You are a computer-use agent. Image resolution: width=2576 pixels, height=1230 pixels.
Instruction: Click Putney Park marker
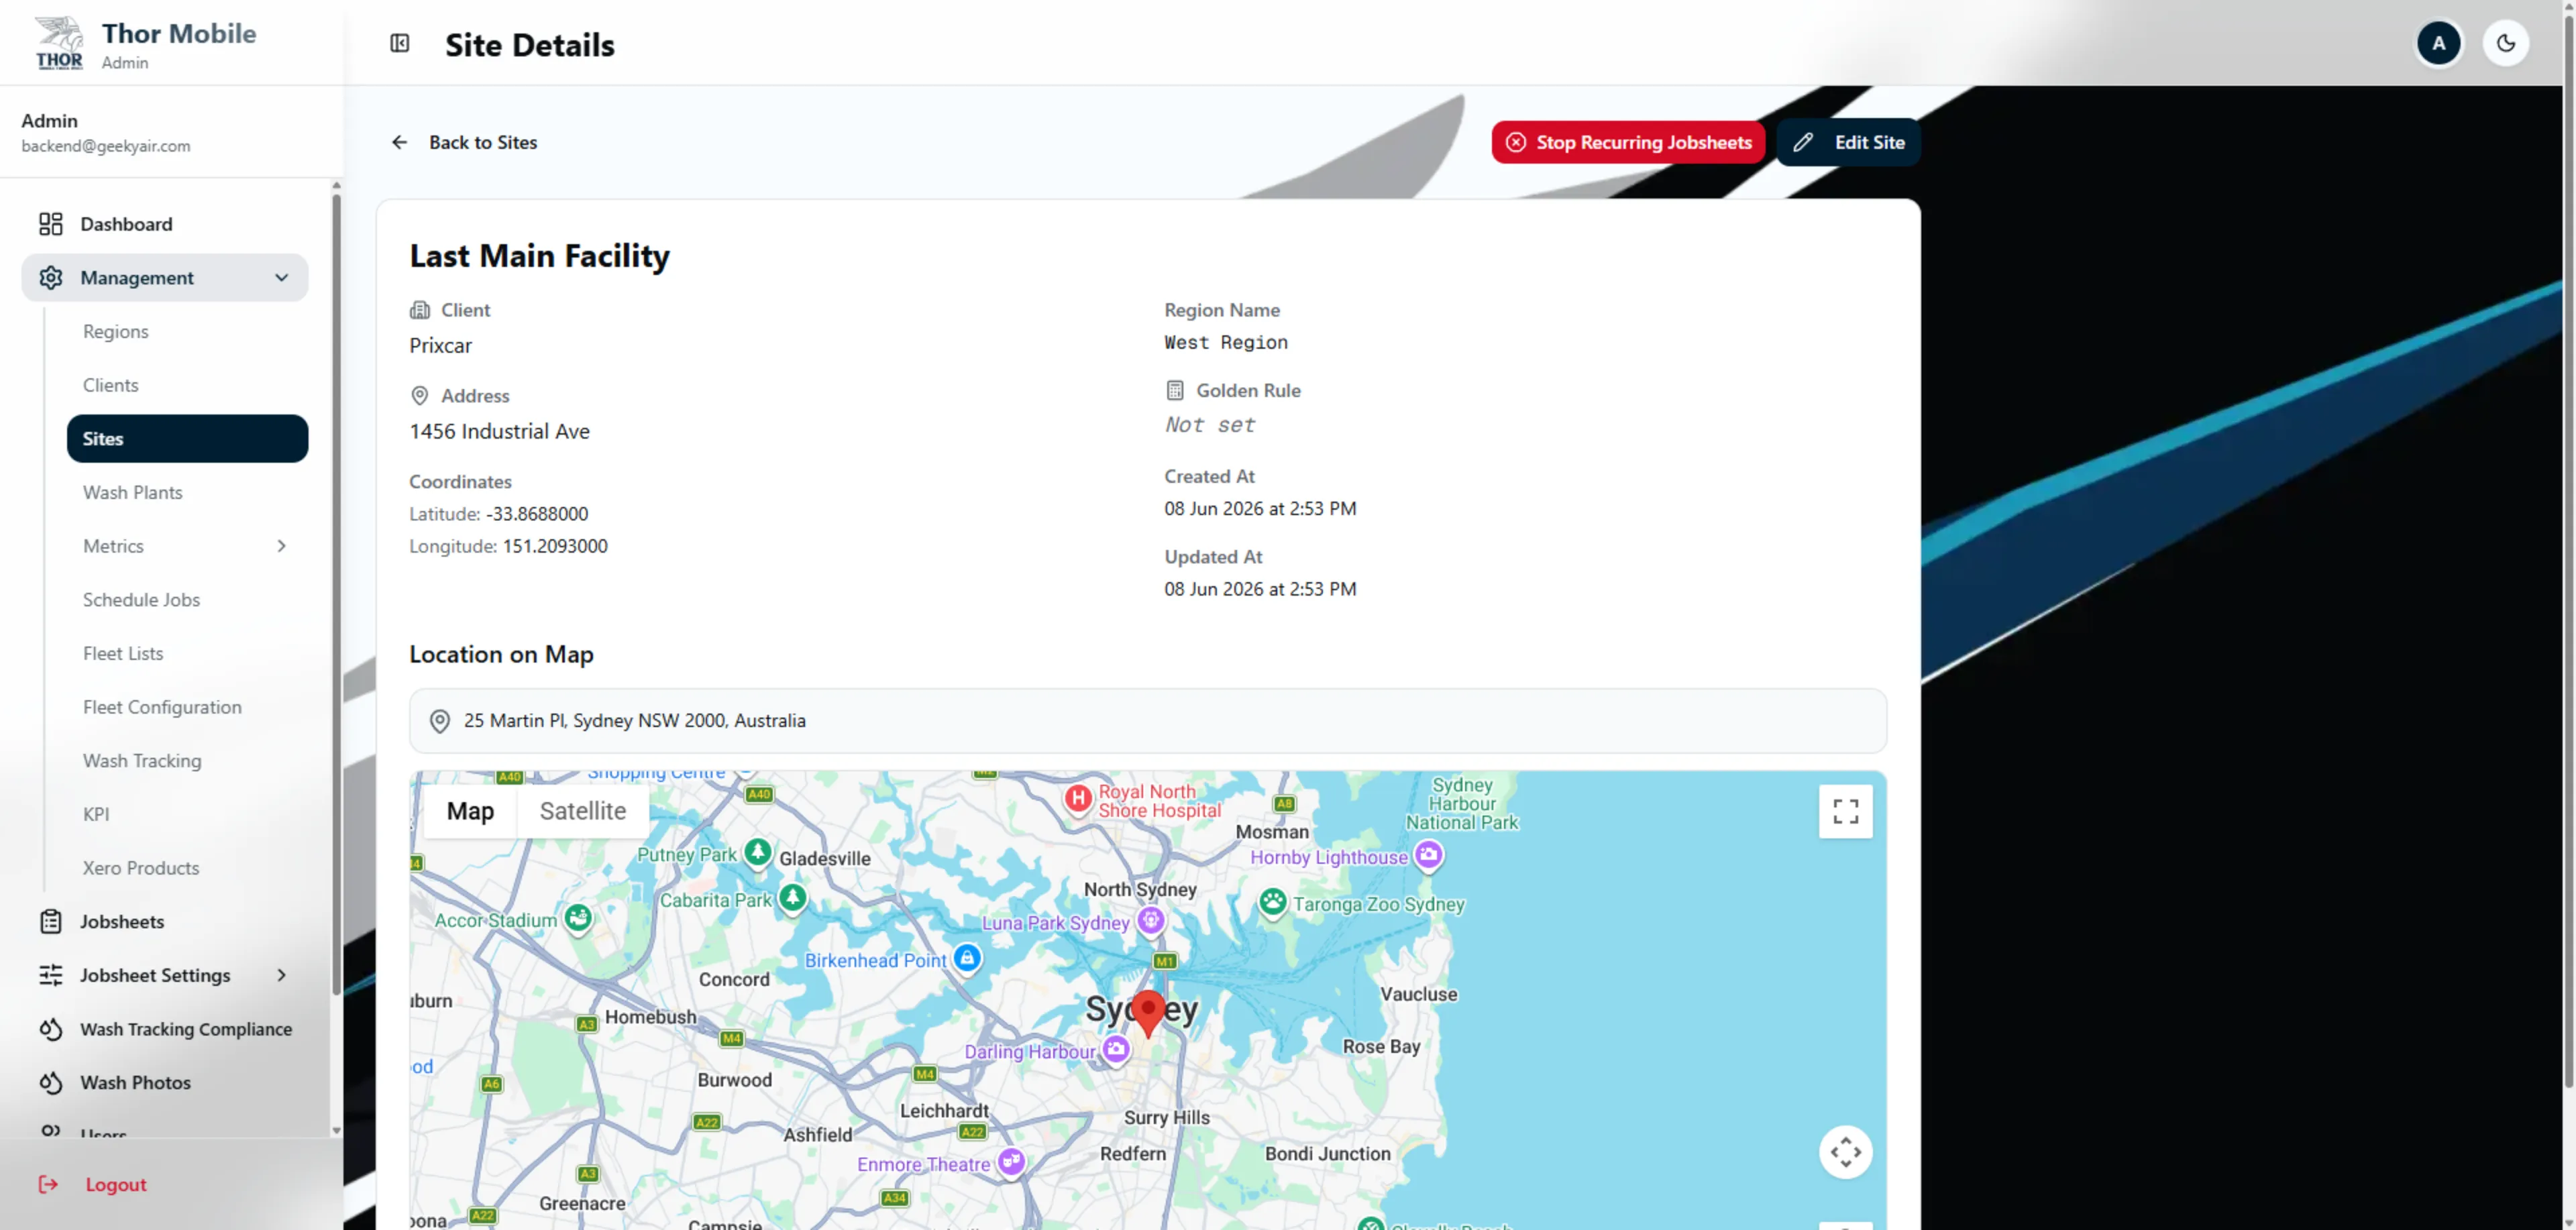point(758,852)
